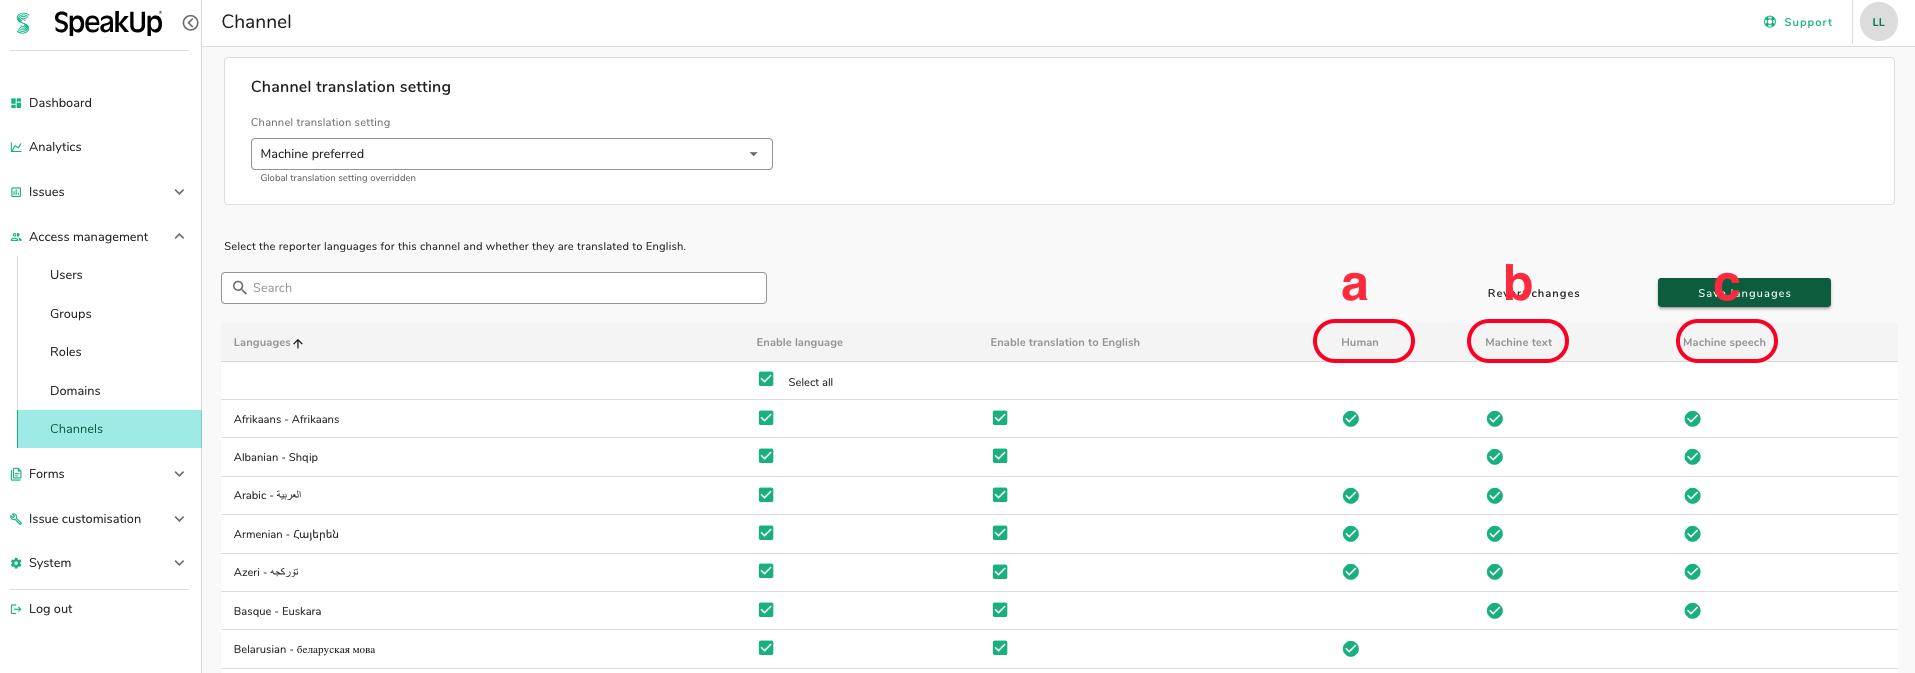This screenshot has width=1915, height=673.
Task: Toggle the Select all checkbox
Action: click(766, 379)
